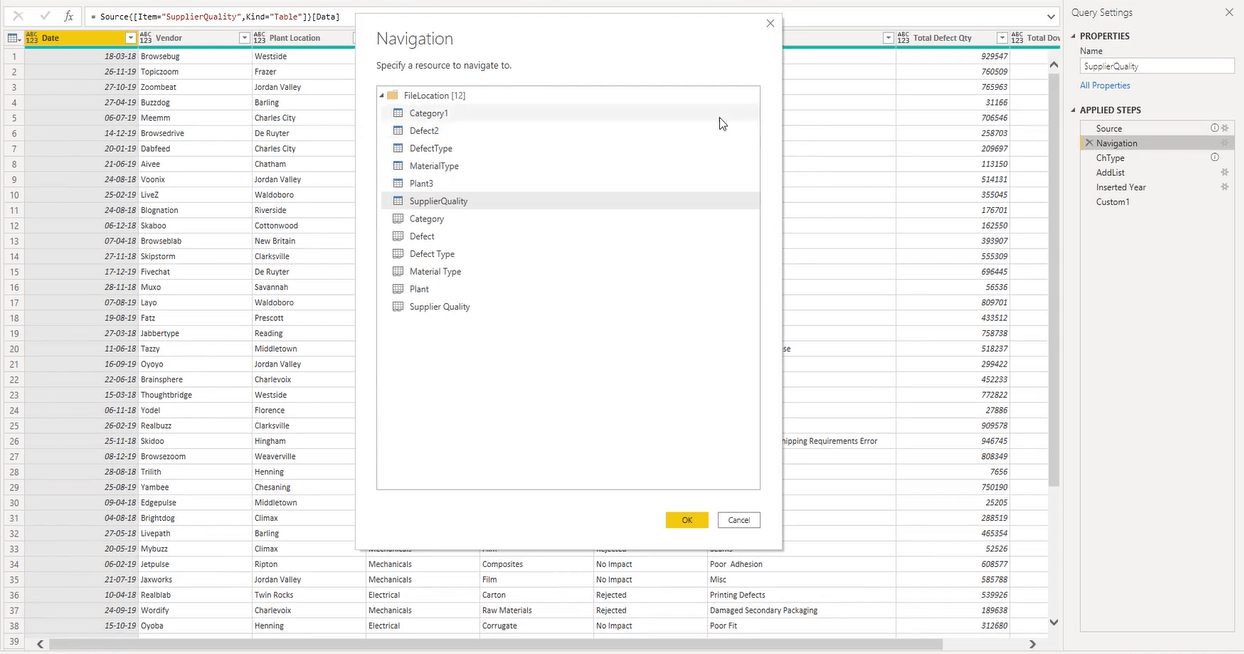Select the Source applied step
Image resolution: width=1244 pixels, height=654 pixels.
(1156, 128)
